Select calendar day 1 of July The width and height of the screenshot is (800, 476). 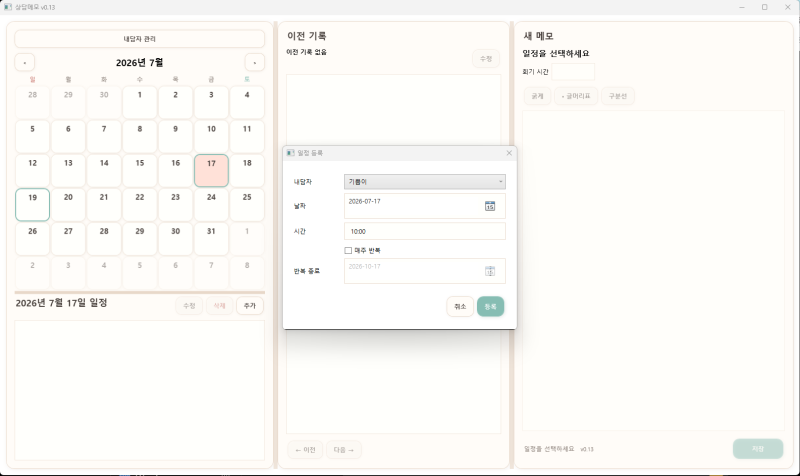[140, 102]
